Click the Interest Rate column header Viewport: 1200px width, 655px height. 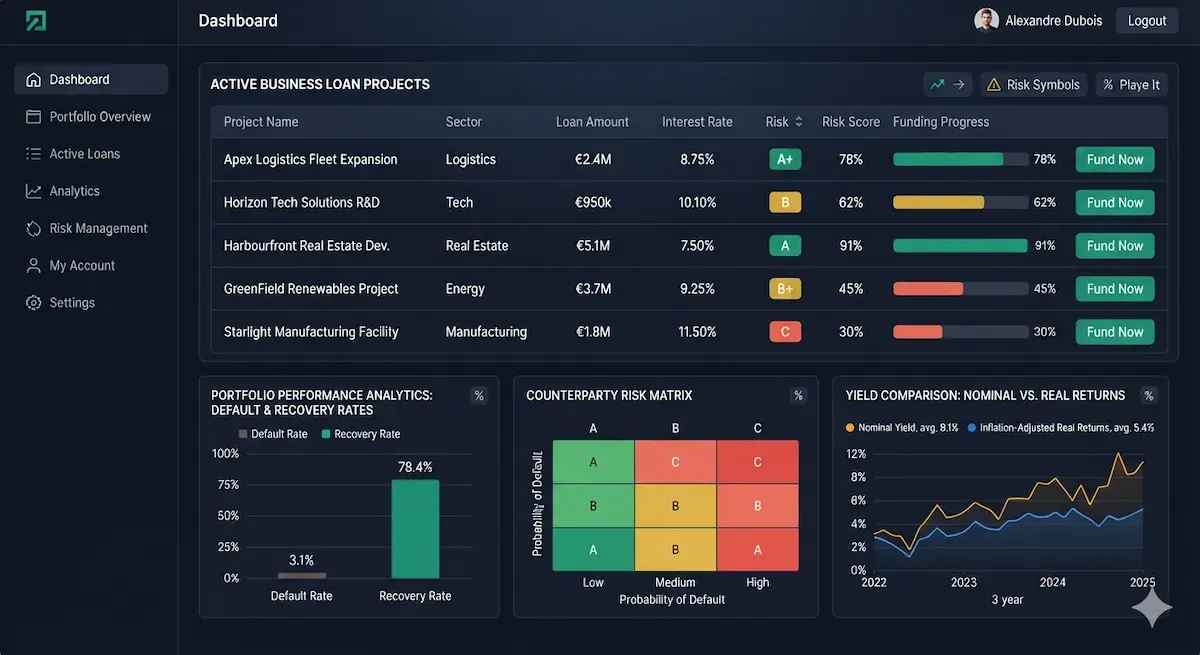pos(697,122)
